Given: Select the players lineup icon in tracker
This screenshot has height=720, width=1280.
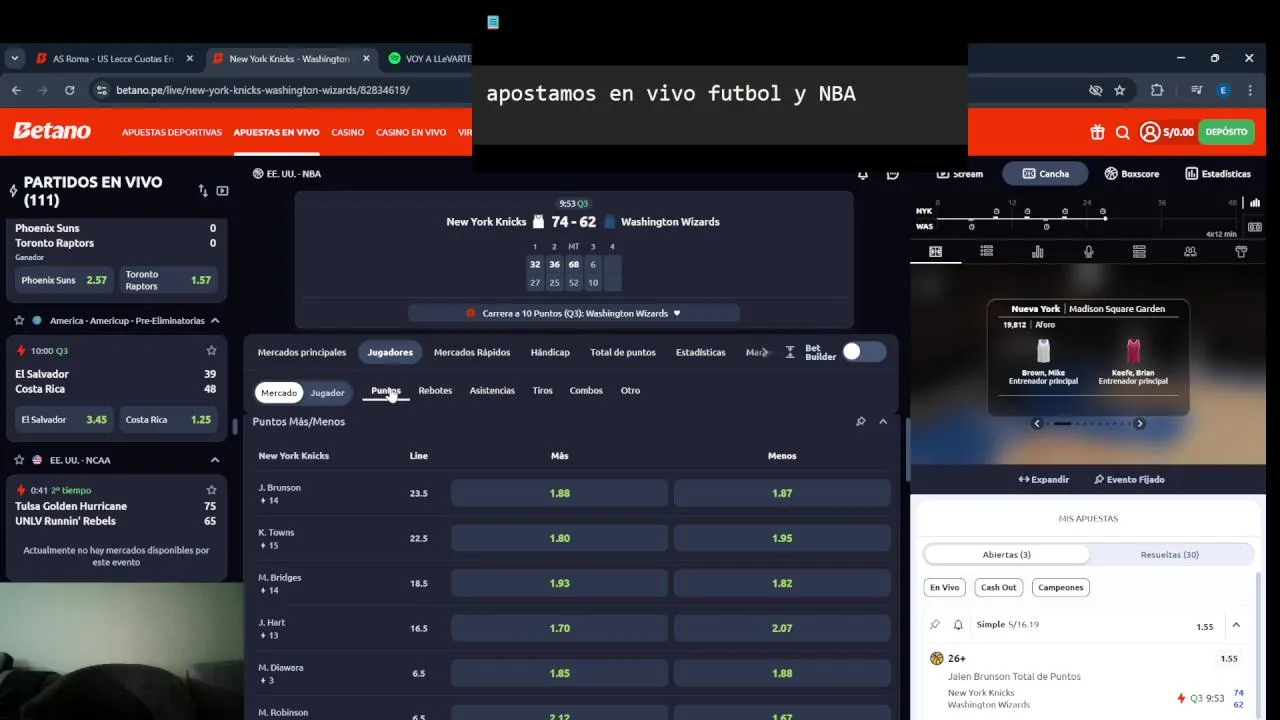Looking at the screenshot, I should [x=1190, y=252].
